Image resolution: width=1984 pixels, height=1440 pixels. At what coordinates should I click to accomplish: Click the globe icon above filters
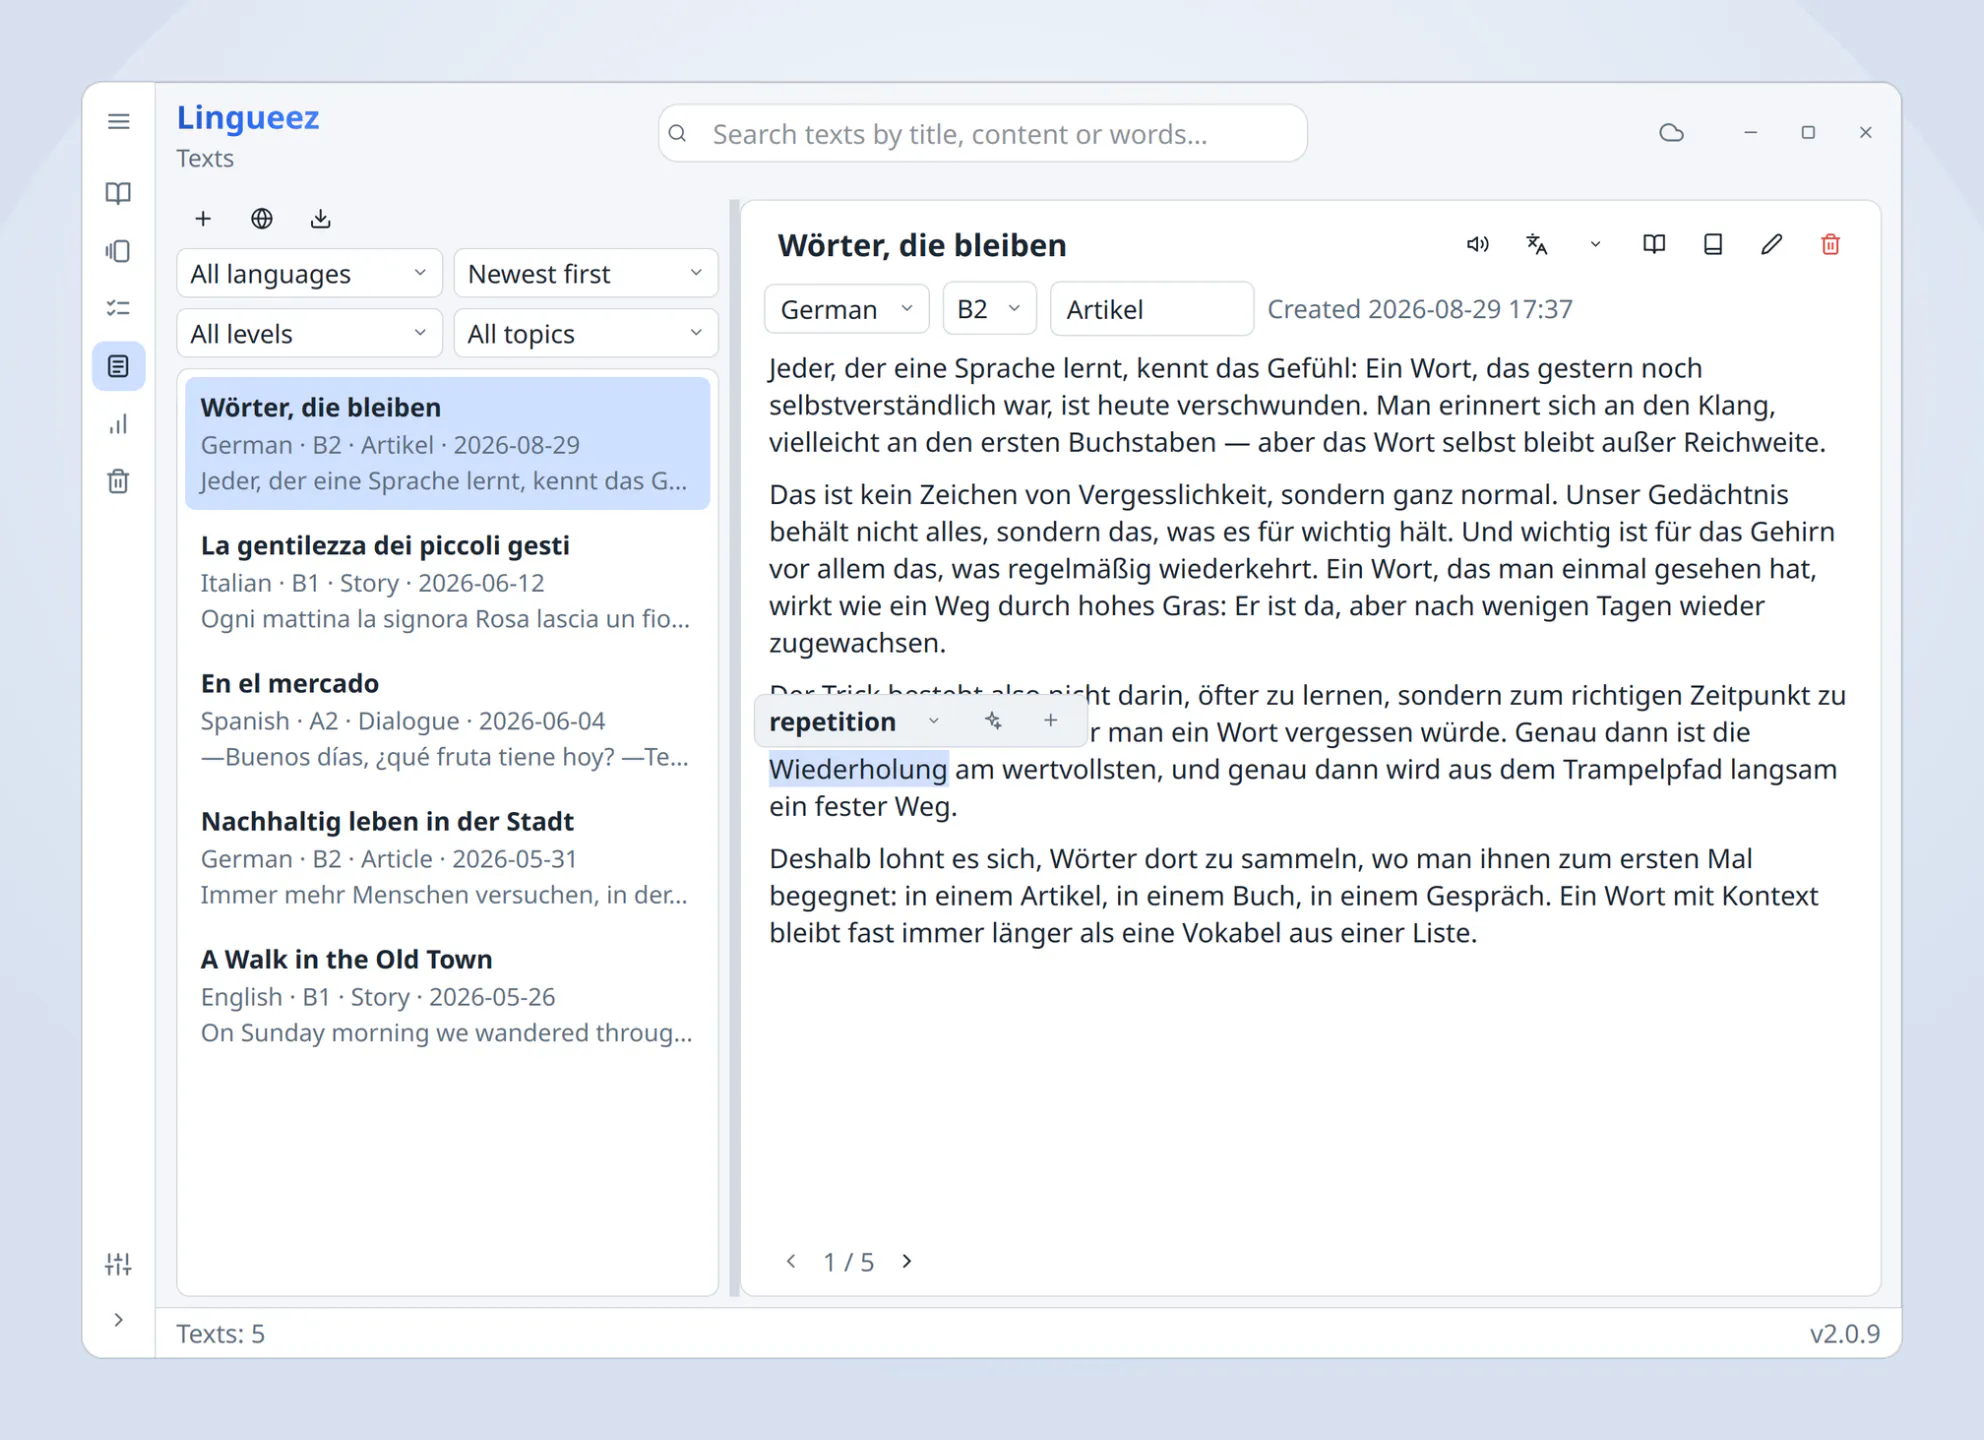pyautogui.click(x=262, y=219)
